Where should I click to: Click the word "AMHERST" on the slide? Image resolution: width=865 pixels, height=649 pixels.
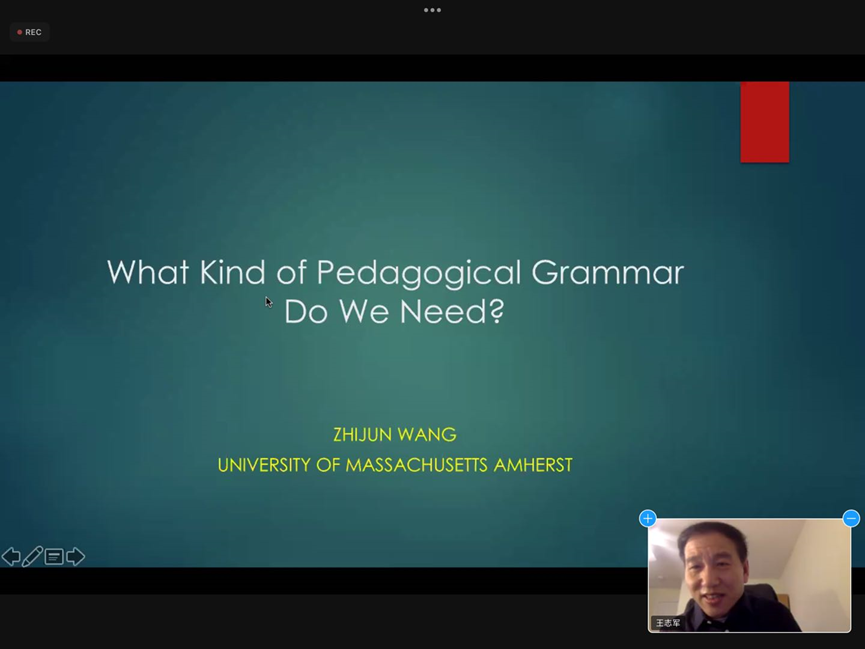click(534, 465)
